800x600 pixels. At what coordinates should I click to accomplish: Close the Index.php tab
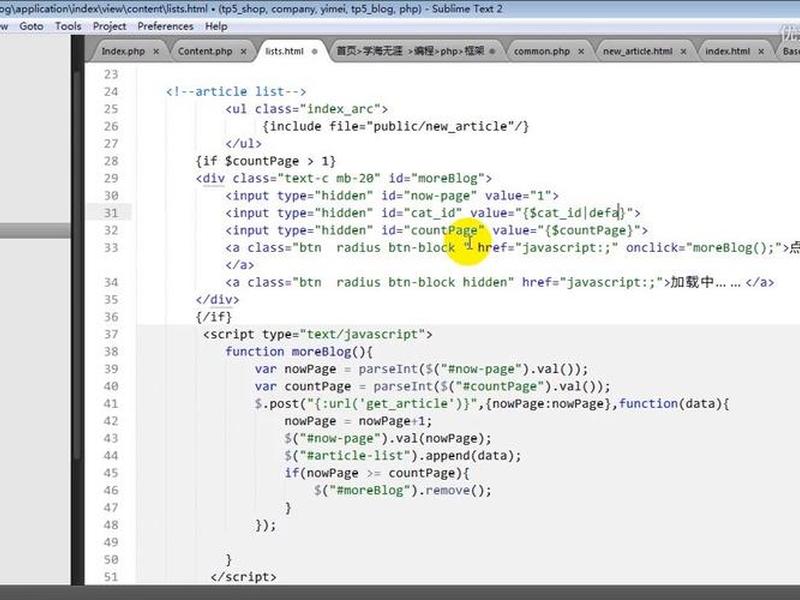(x=156, y=52)
